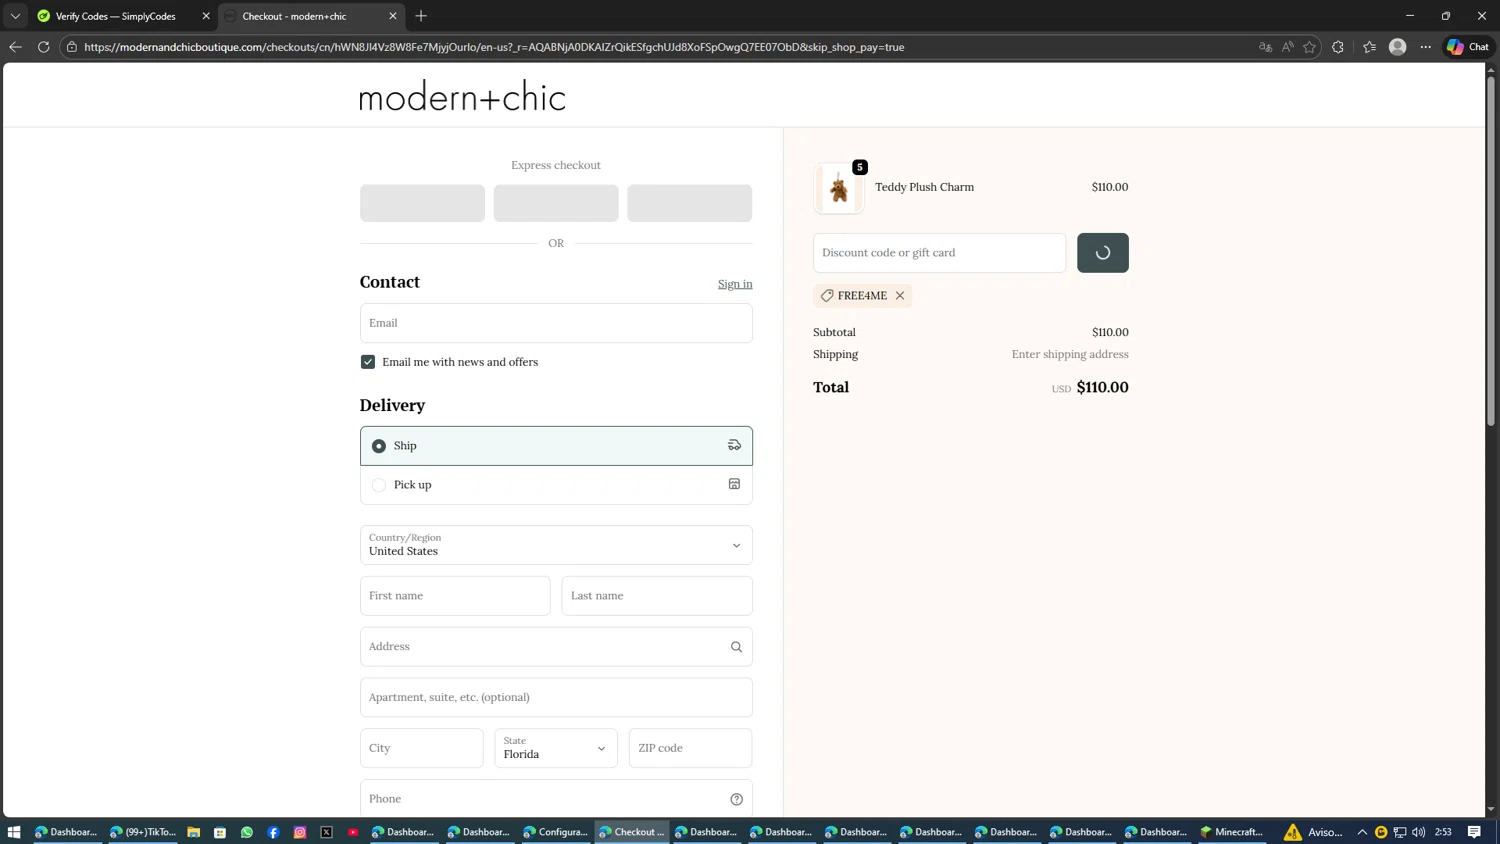This screenshot has width=1500, height=844.
Task: Choose the Pick up delivery option
Action: click(x=556, y=485)
